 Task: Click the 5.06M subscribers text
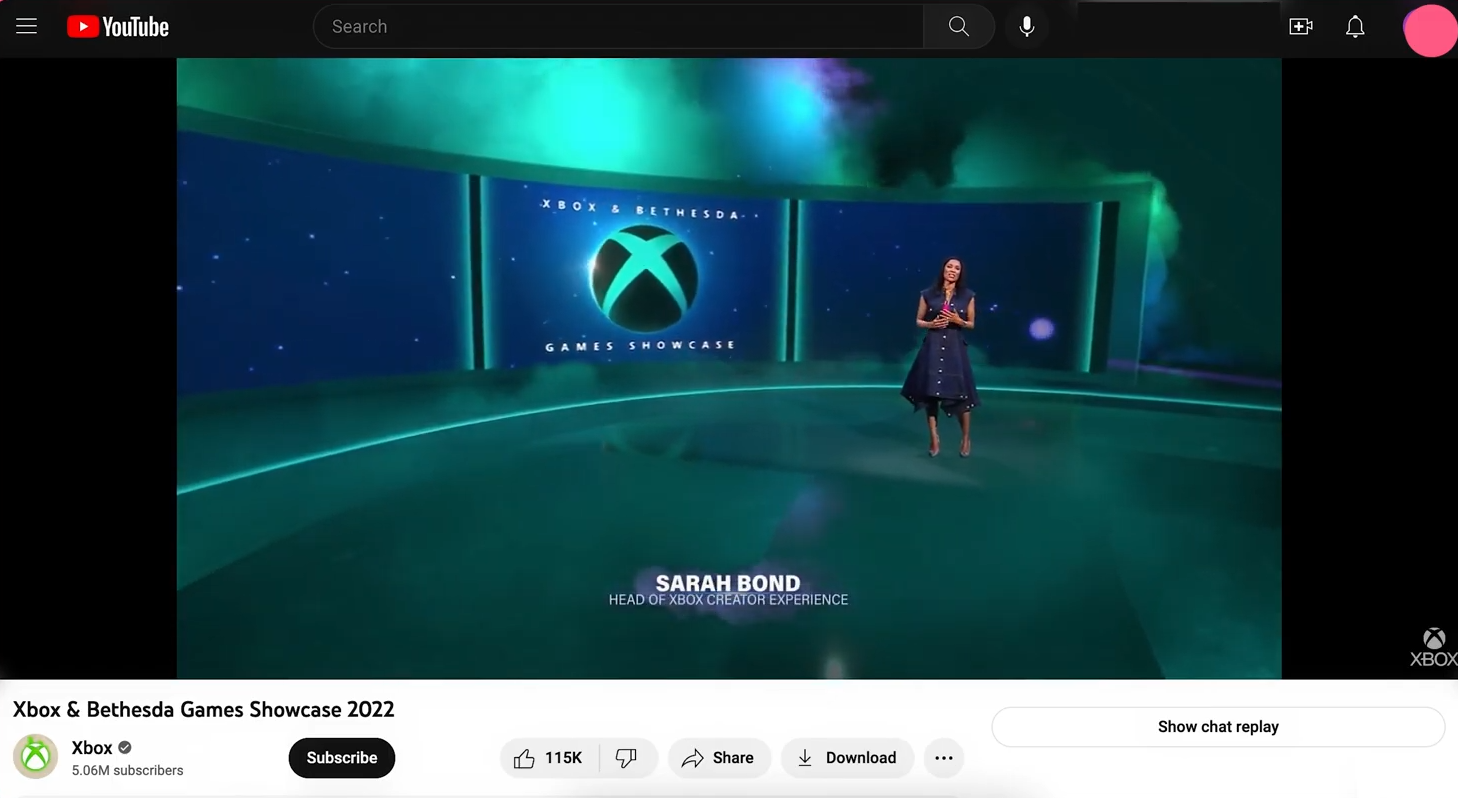[x=127, y=770]
